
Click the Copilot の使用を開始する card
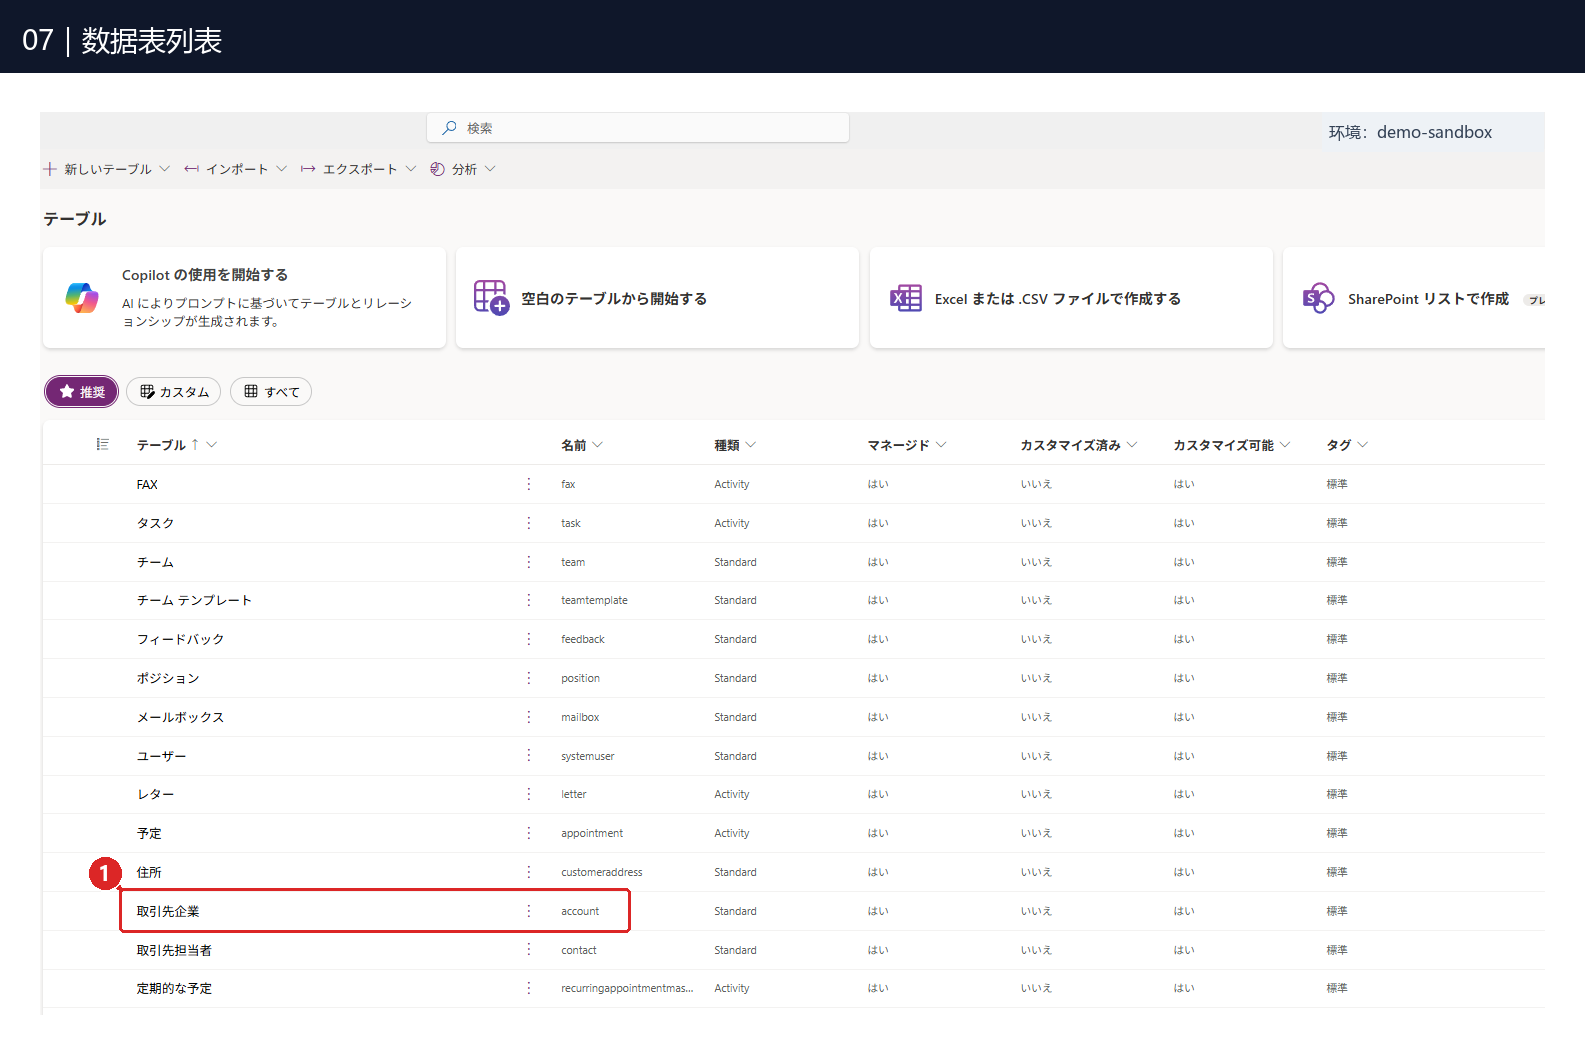click(244, 298)
